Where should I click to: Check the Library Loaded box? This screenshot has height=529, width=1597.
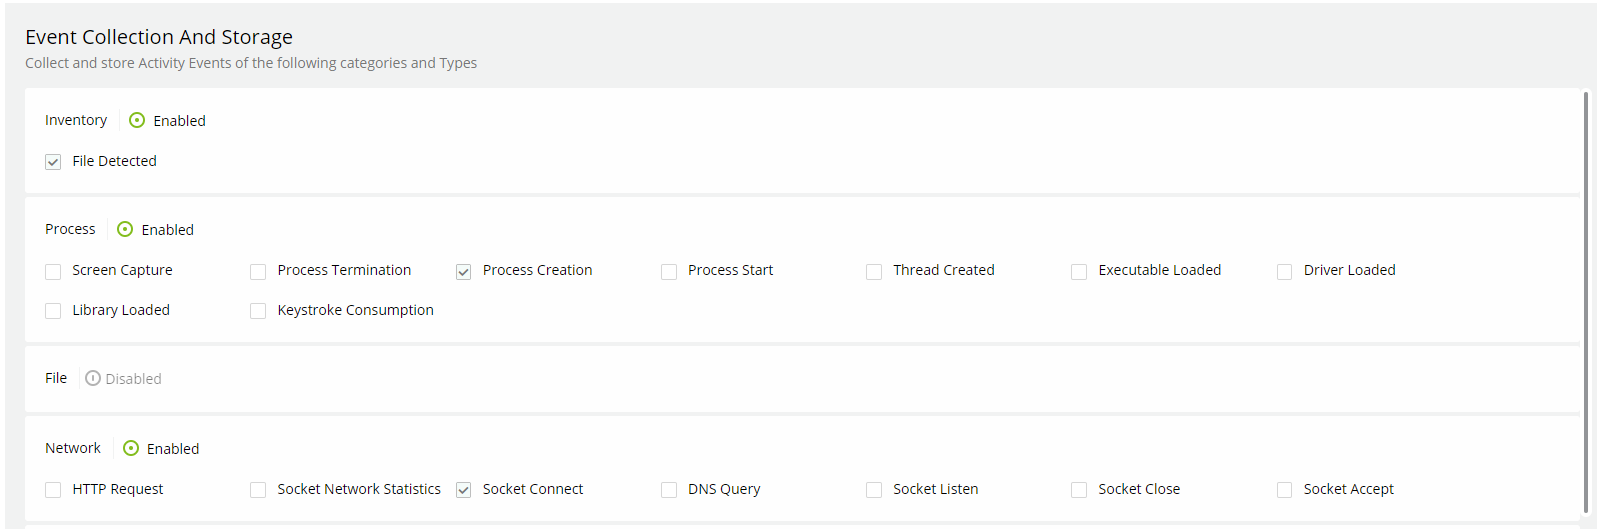pos(53,311)
